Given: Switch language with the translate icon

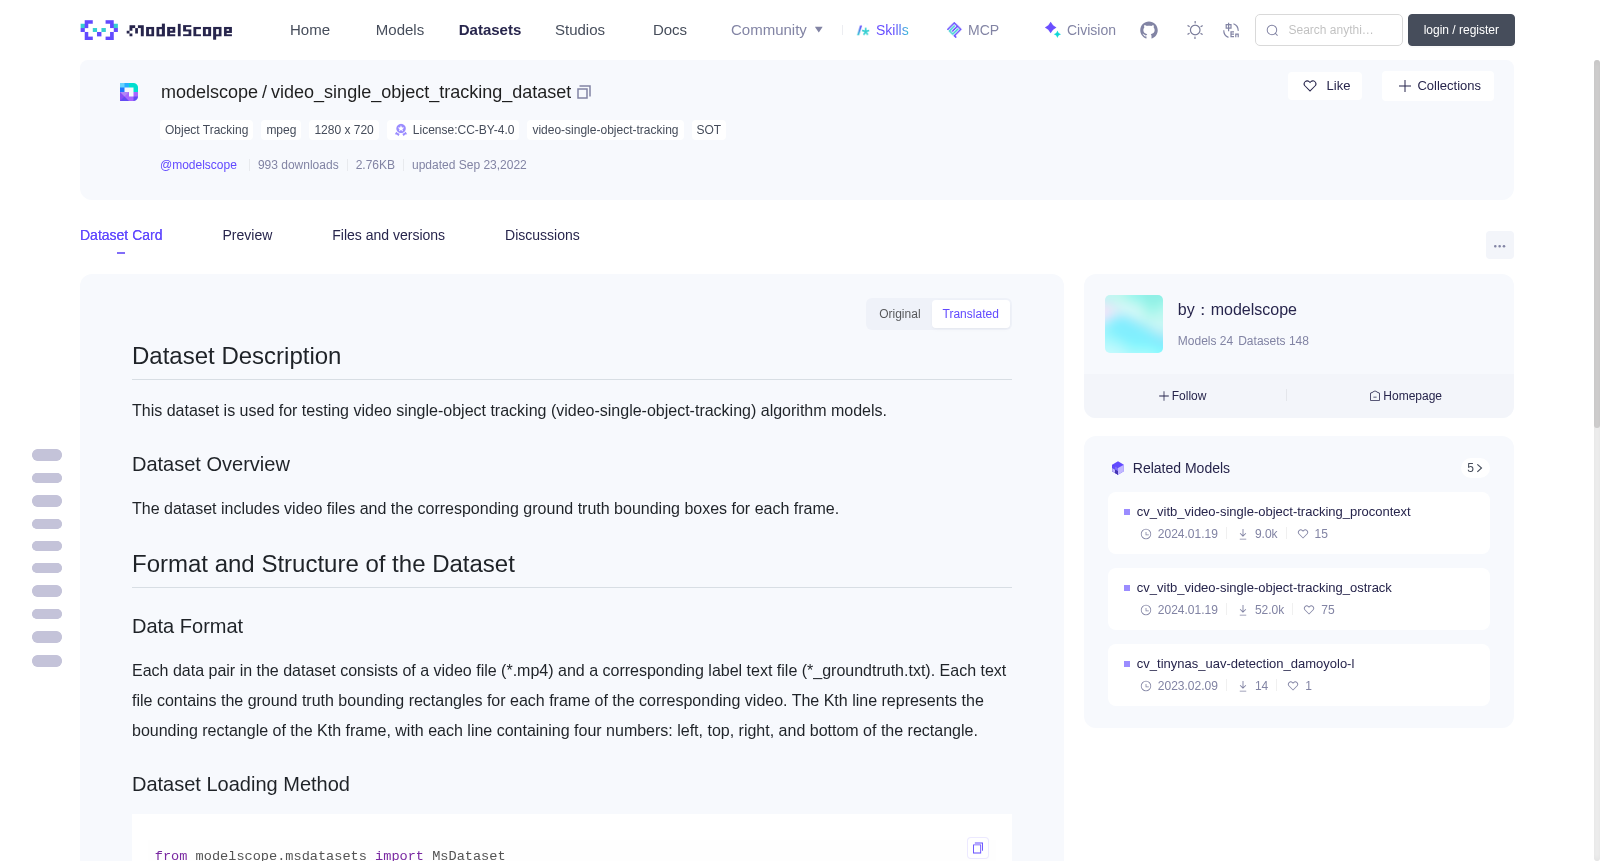Looking at the screenshot, I should [x=1232, y=30].
